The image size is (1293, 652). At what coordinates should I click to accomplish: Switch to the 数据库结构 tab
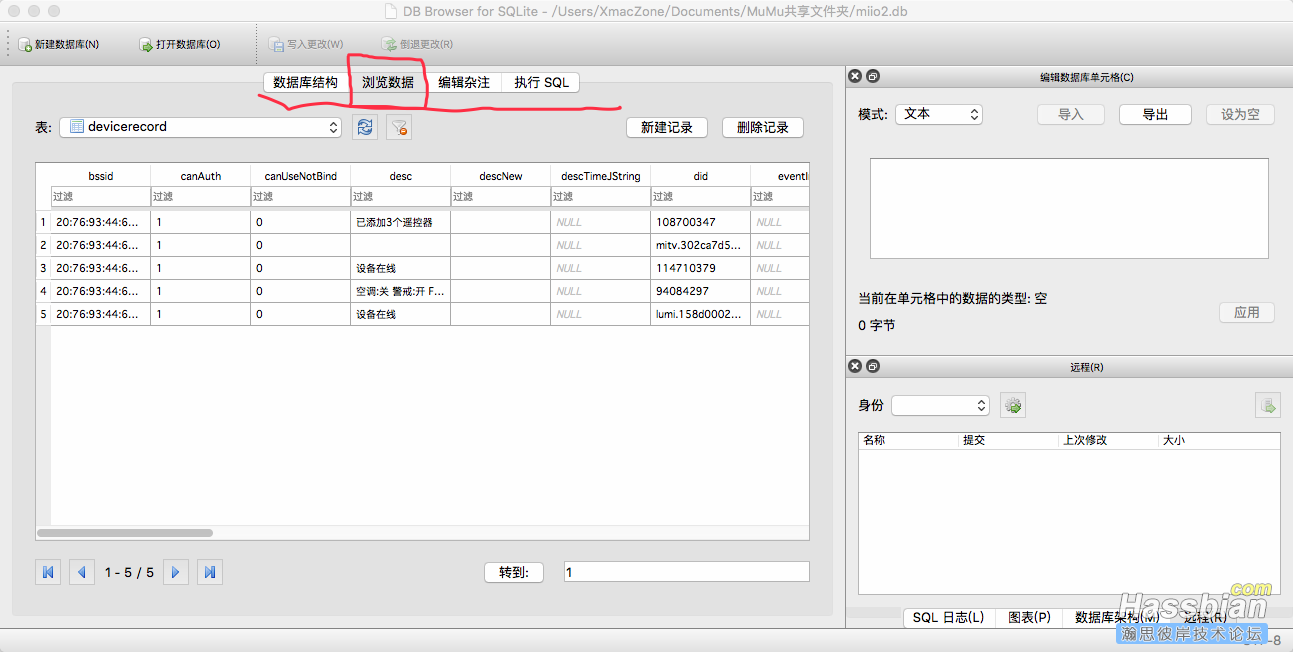[306, 82]
